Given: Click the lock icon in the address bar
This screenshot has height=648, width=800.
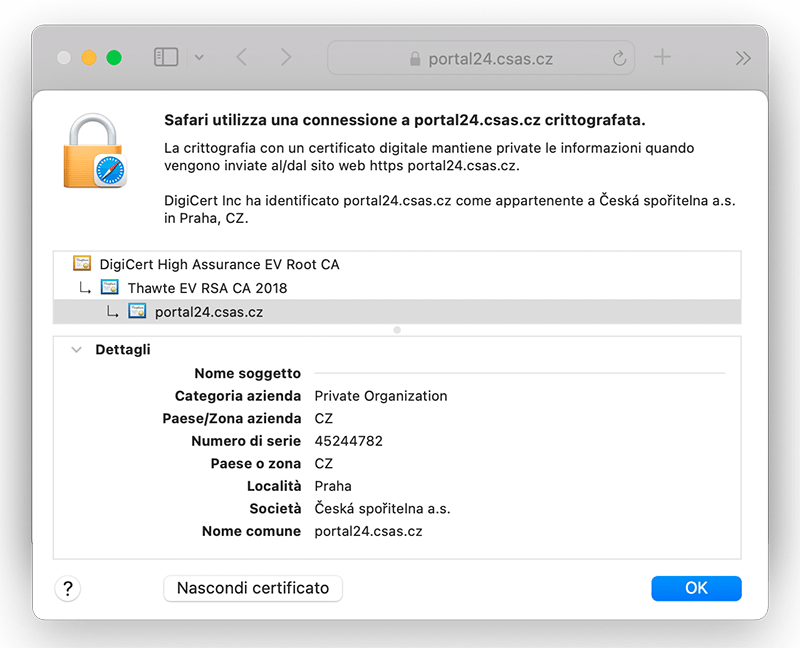Looking at the screenshot, I should pos(415,59).
